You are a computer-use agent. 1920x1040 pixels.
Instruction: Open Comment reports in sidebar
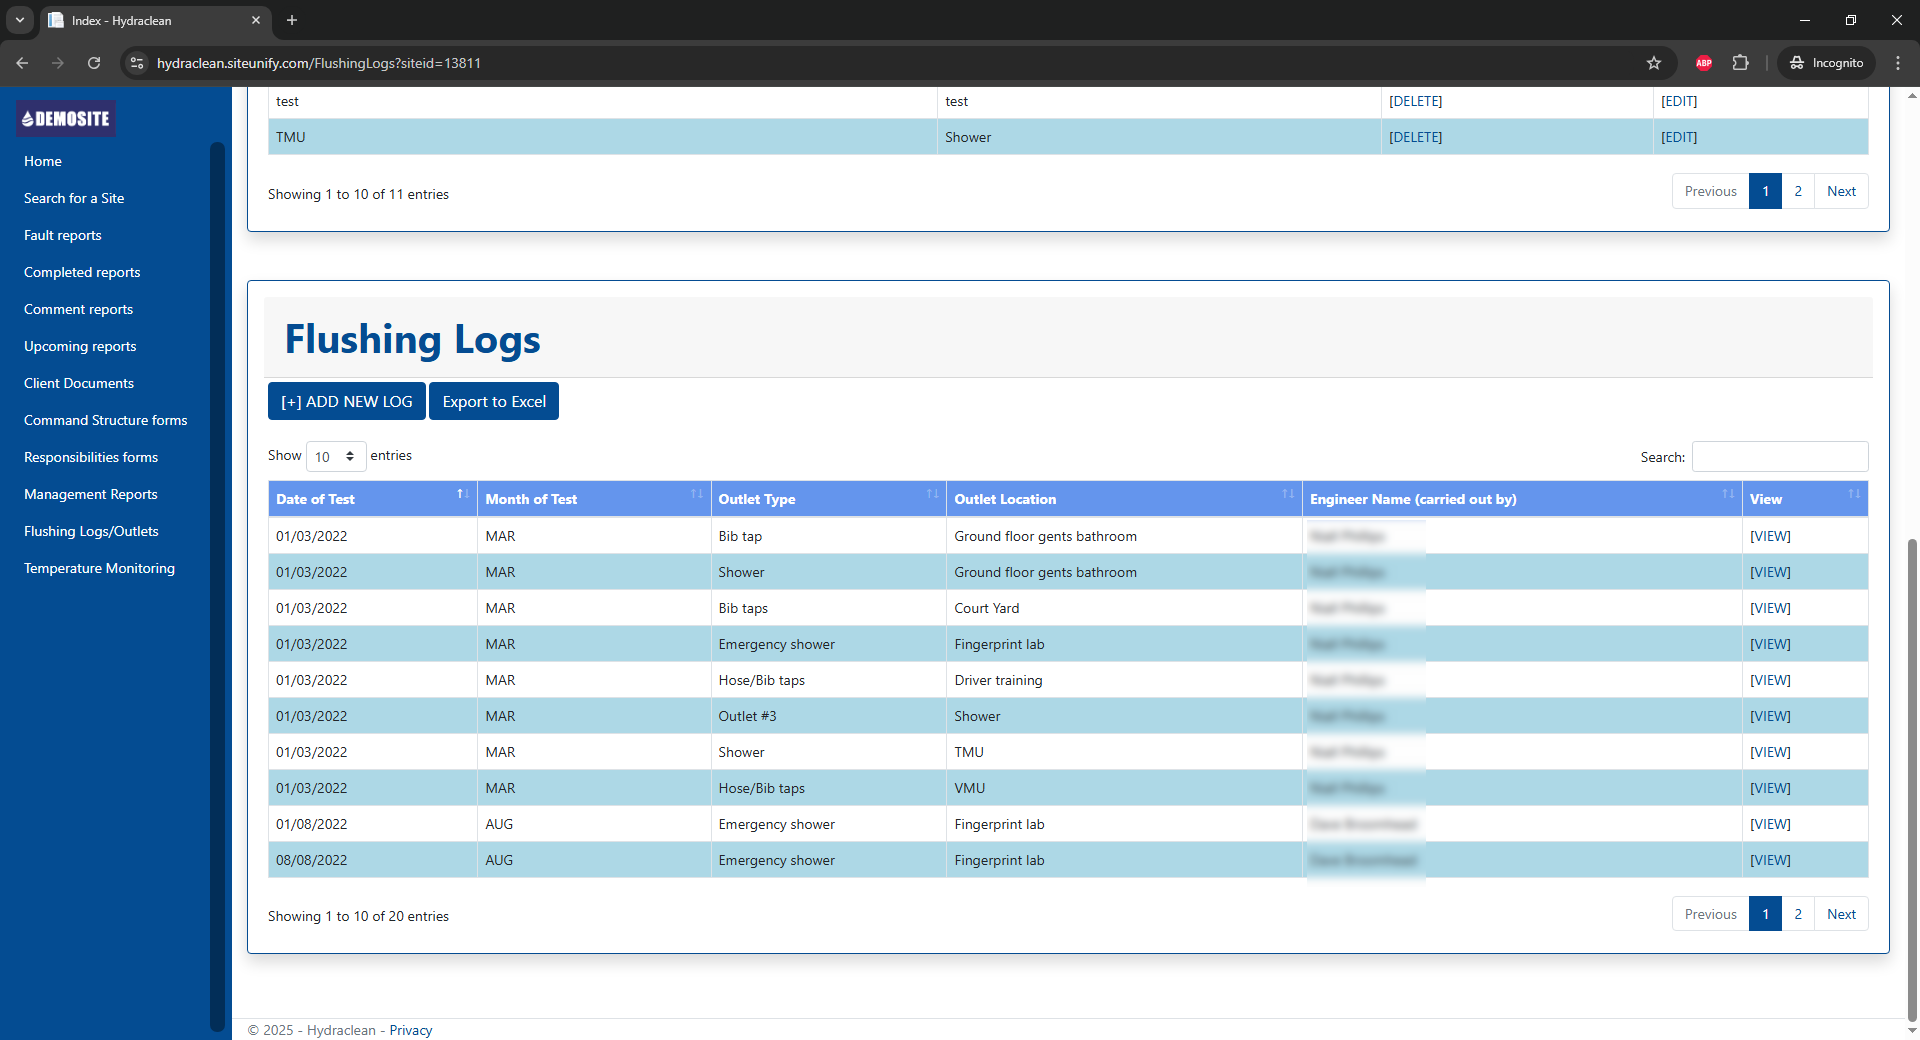pos(78,309)
